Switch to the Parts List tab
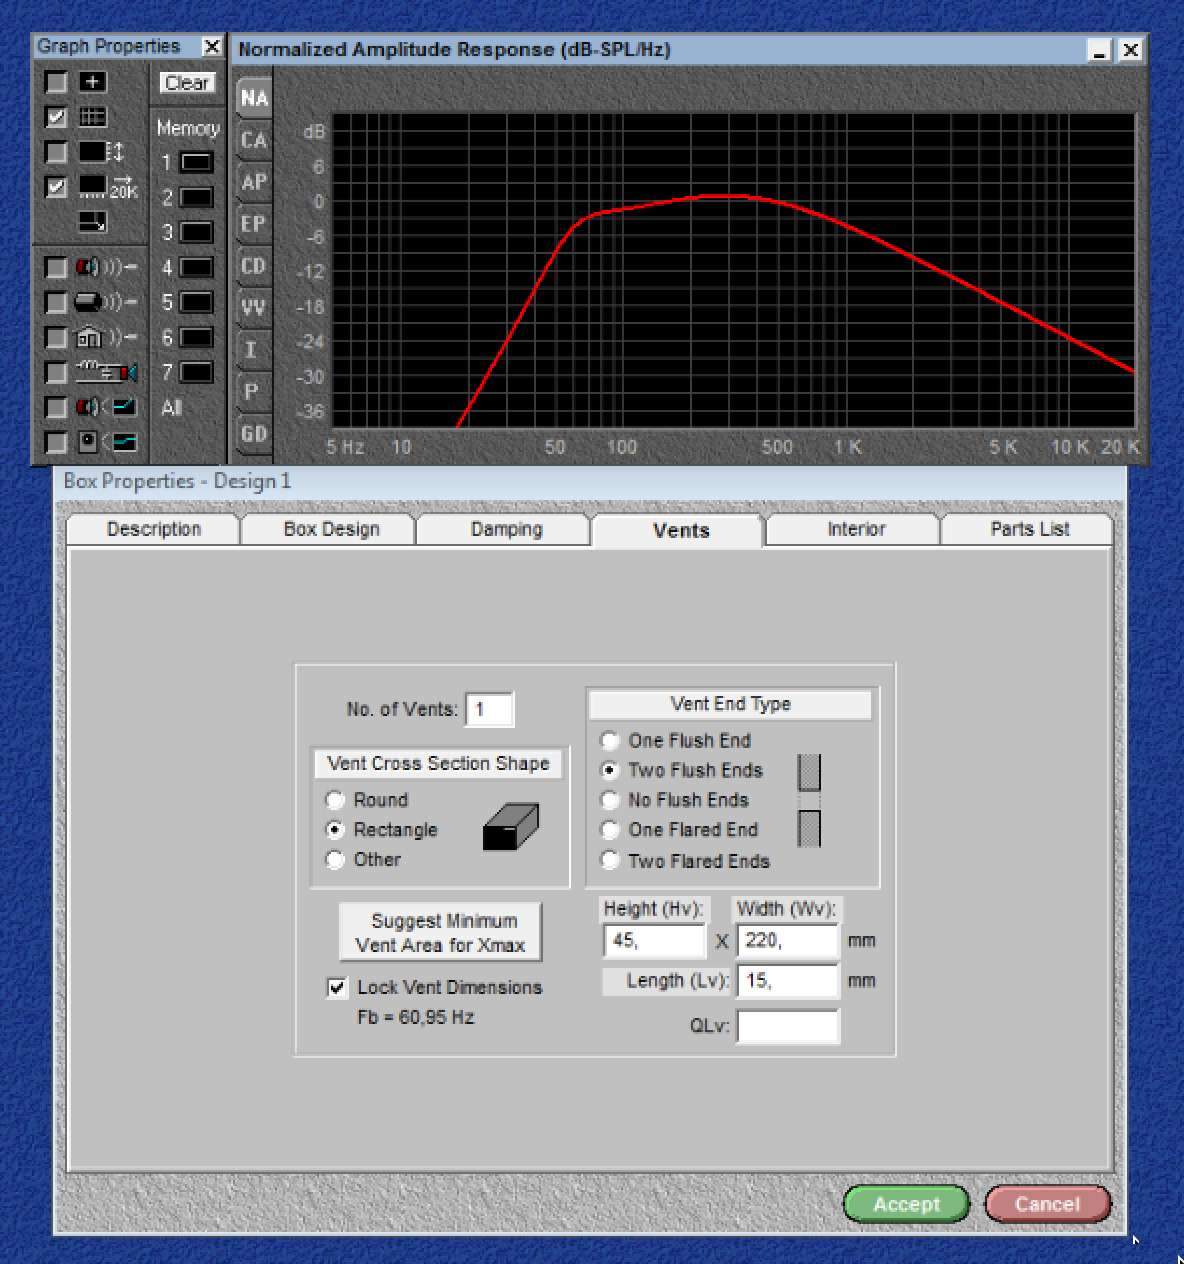This screenshot has width=1184, height=1264. pyautogui.click(x=1029, y=529)
